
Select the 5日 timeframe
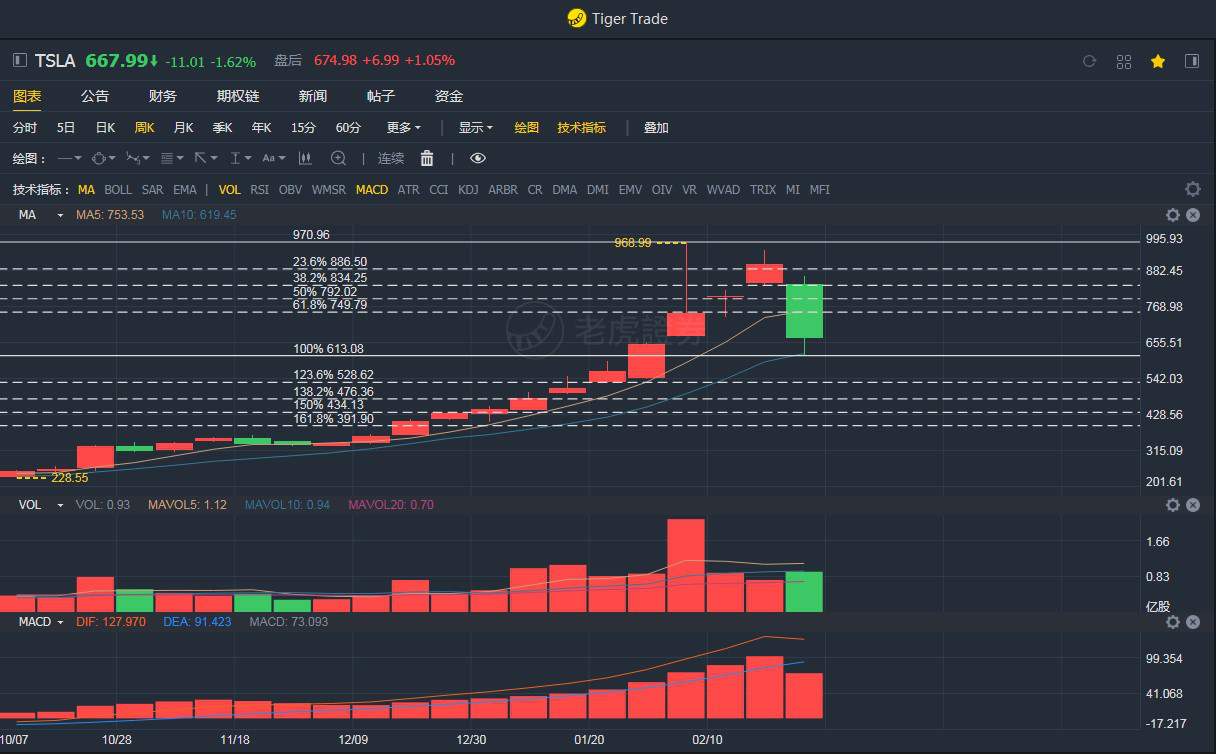pyautogui.click(x=66, y=128)
